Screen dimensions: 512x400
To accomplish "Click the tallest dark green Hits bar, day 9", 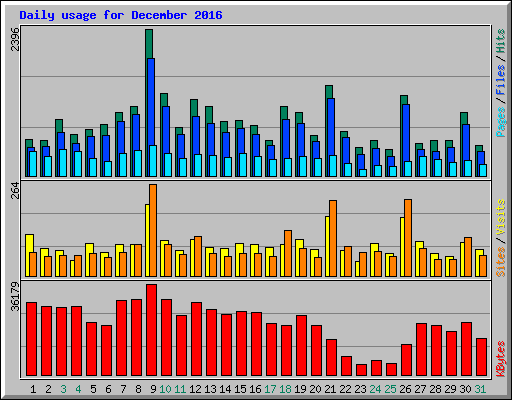I will (149, 44).
